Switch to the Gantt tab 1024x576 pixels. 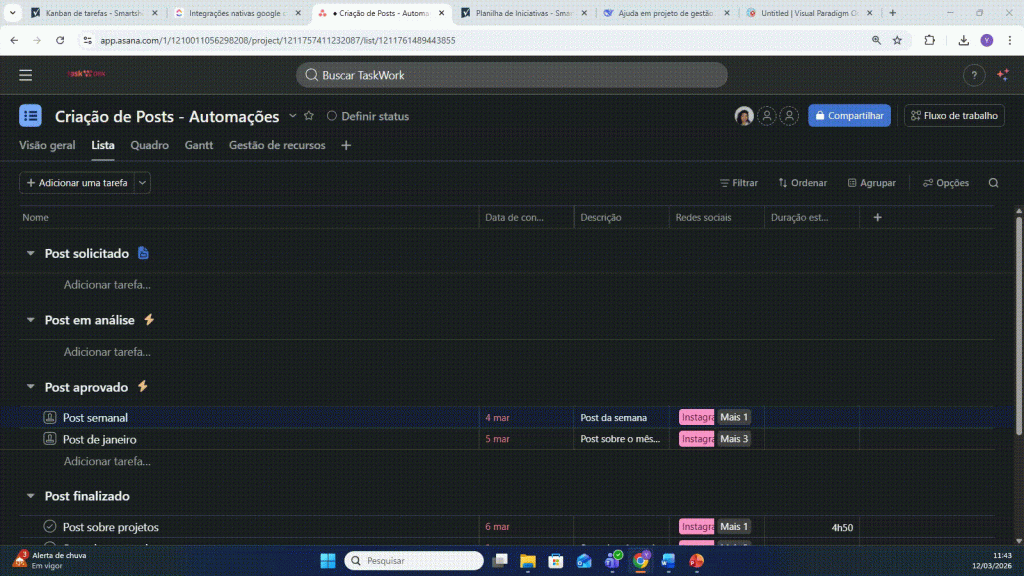(x=199, y=145)
